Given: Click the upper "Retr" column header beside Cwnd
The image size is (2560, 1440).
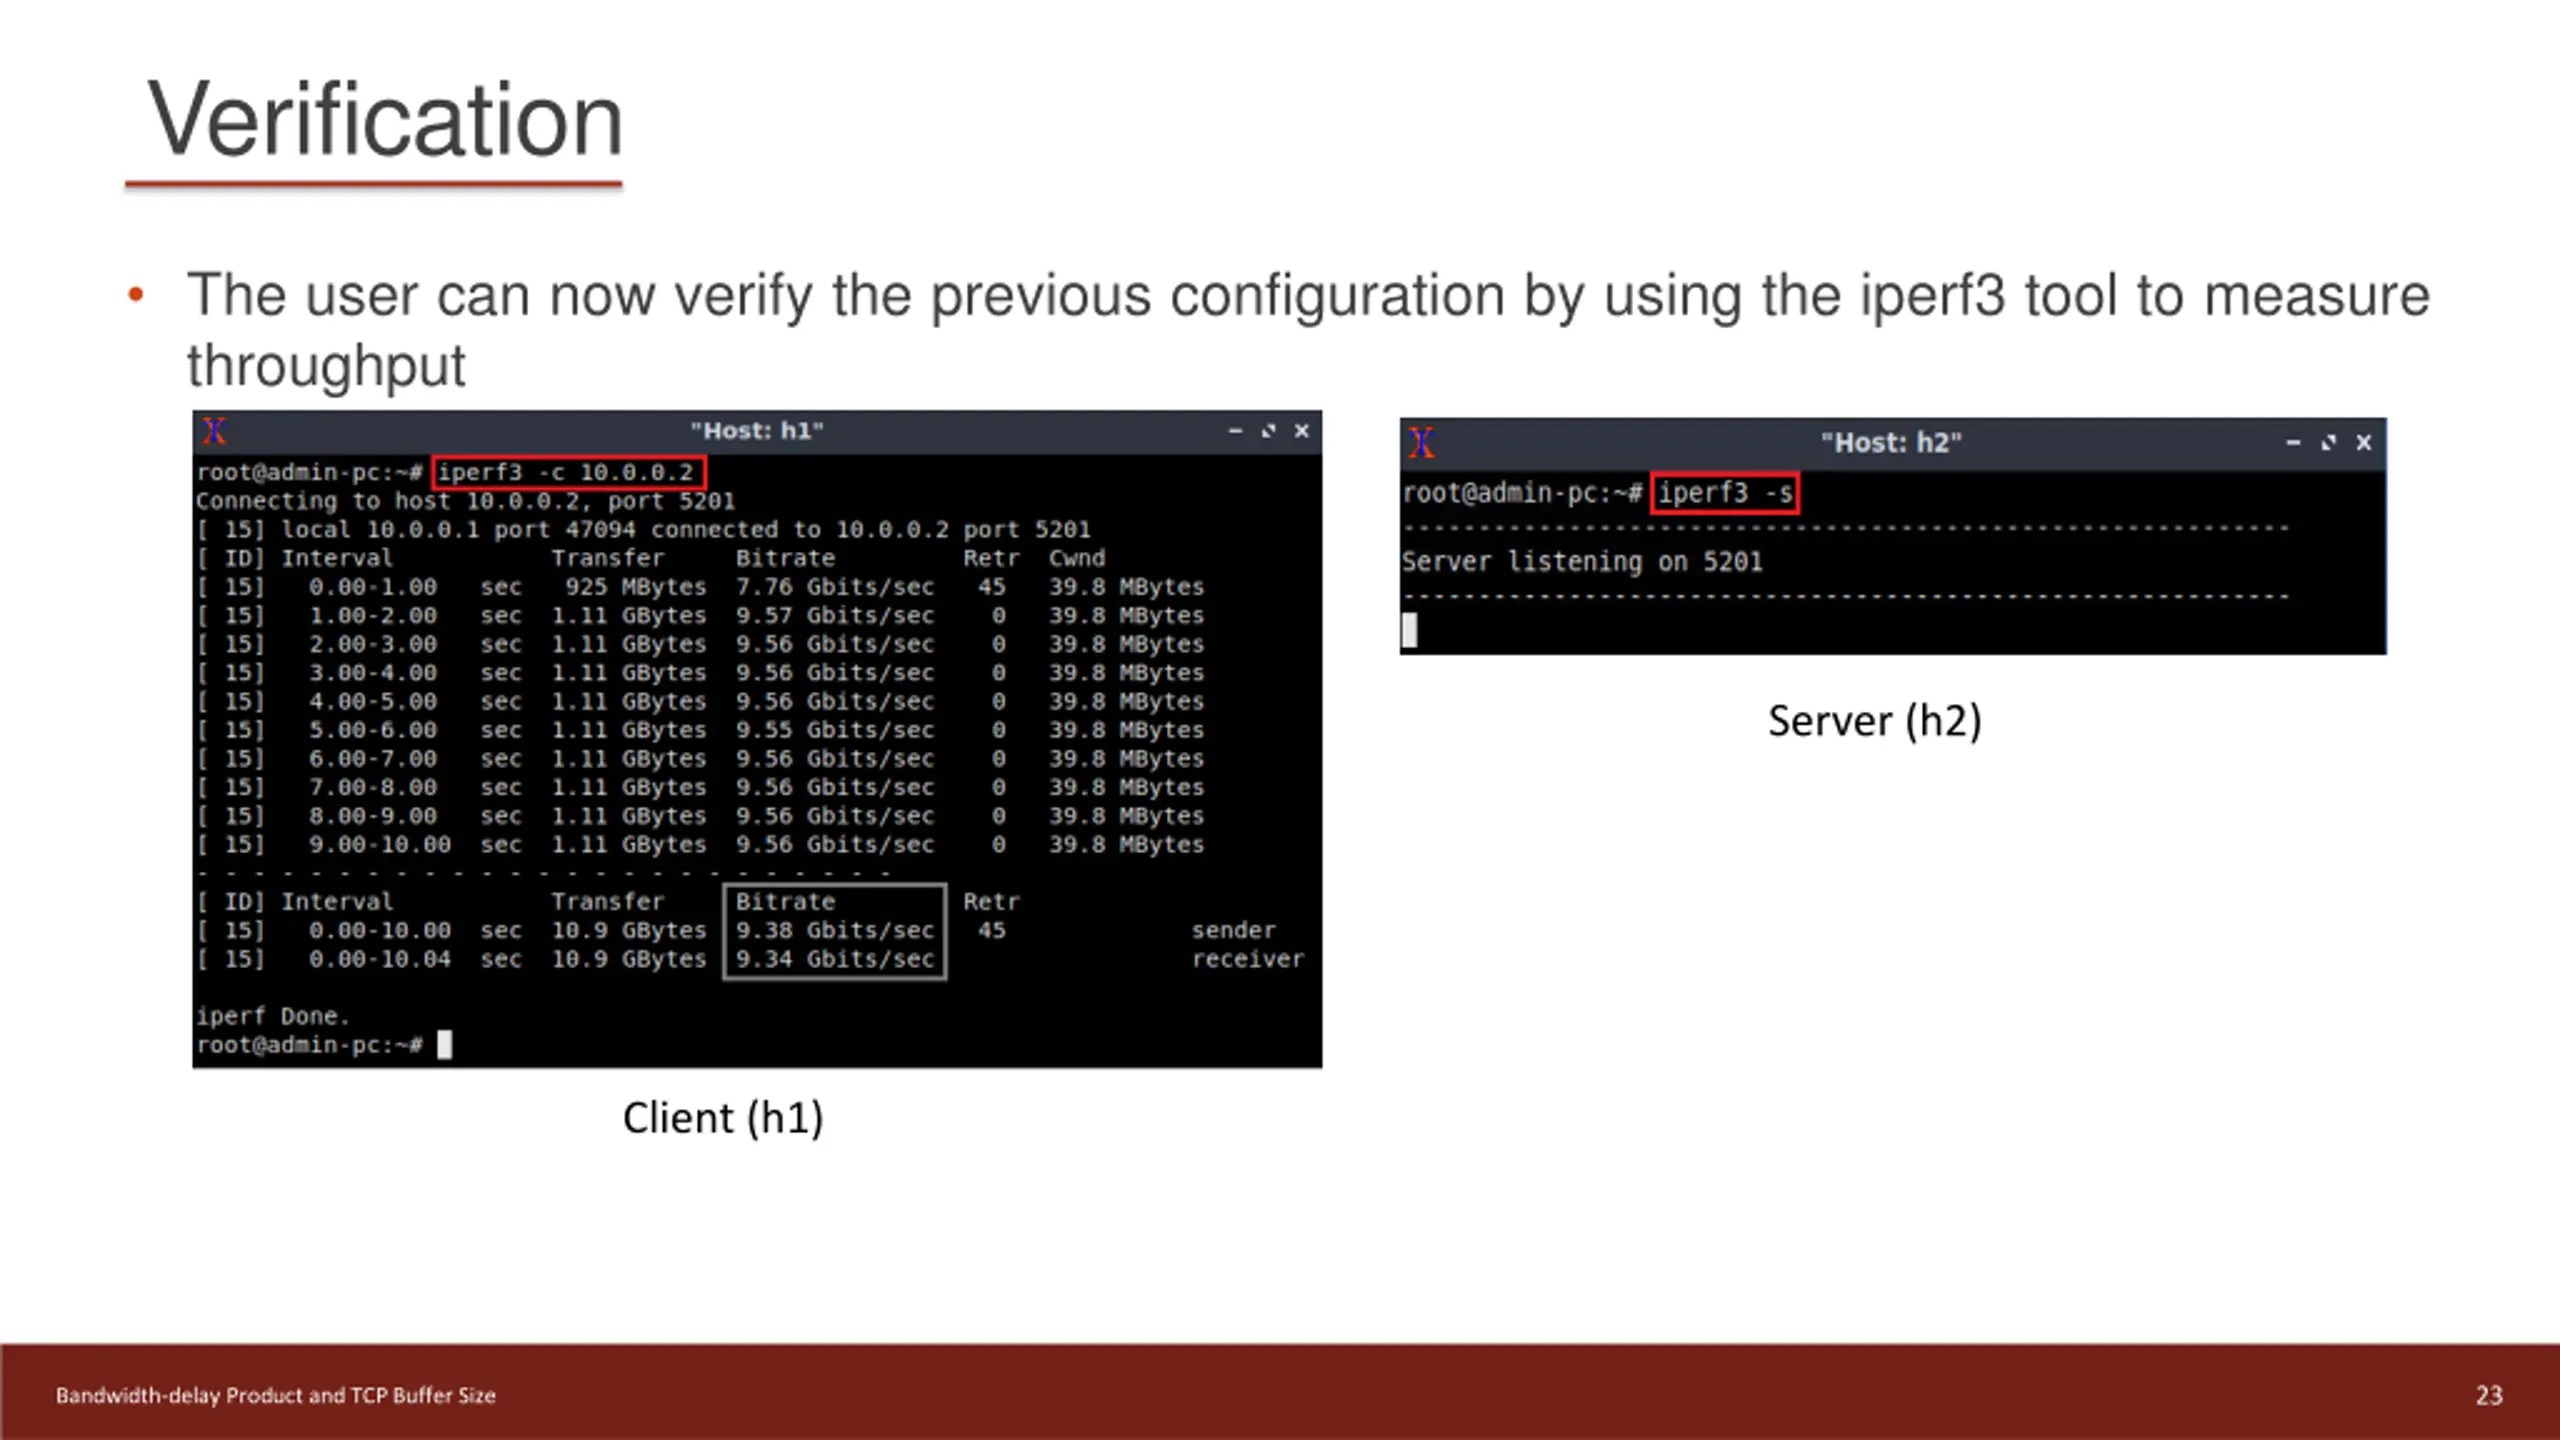Looking at the screenshot, I should click(991, 558).
